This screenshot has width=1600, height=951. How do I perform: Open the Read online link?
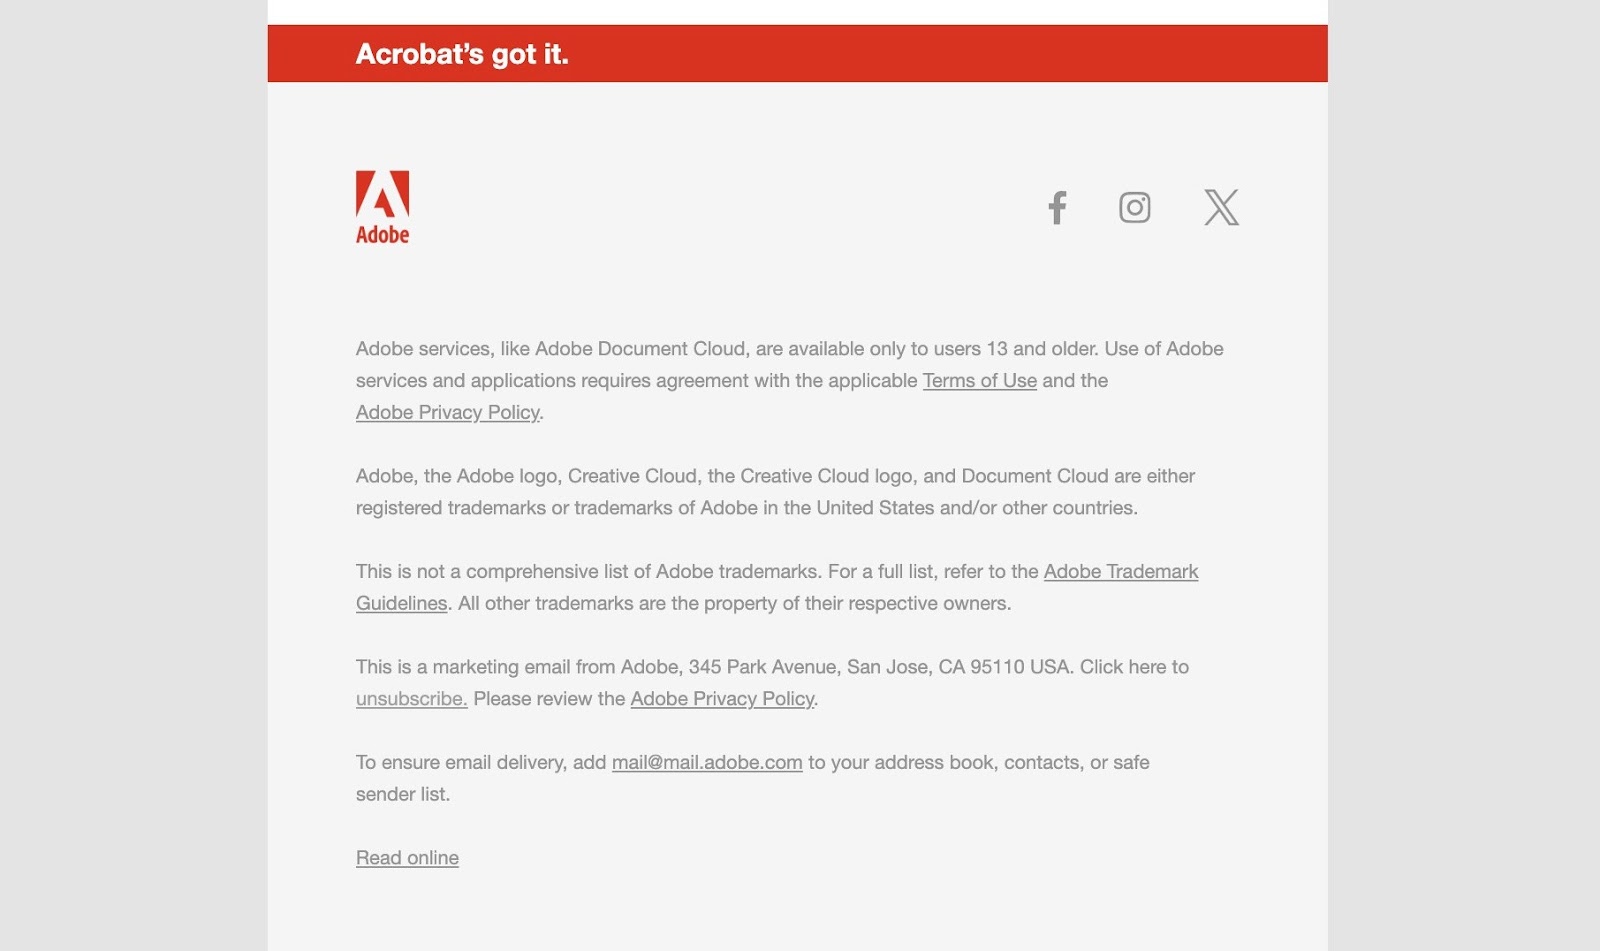(407, 858)
